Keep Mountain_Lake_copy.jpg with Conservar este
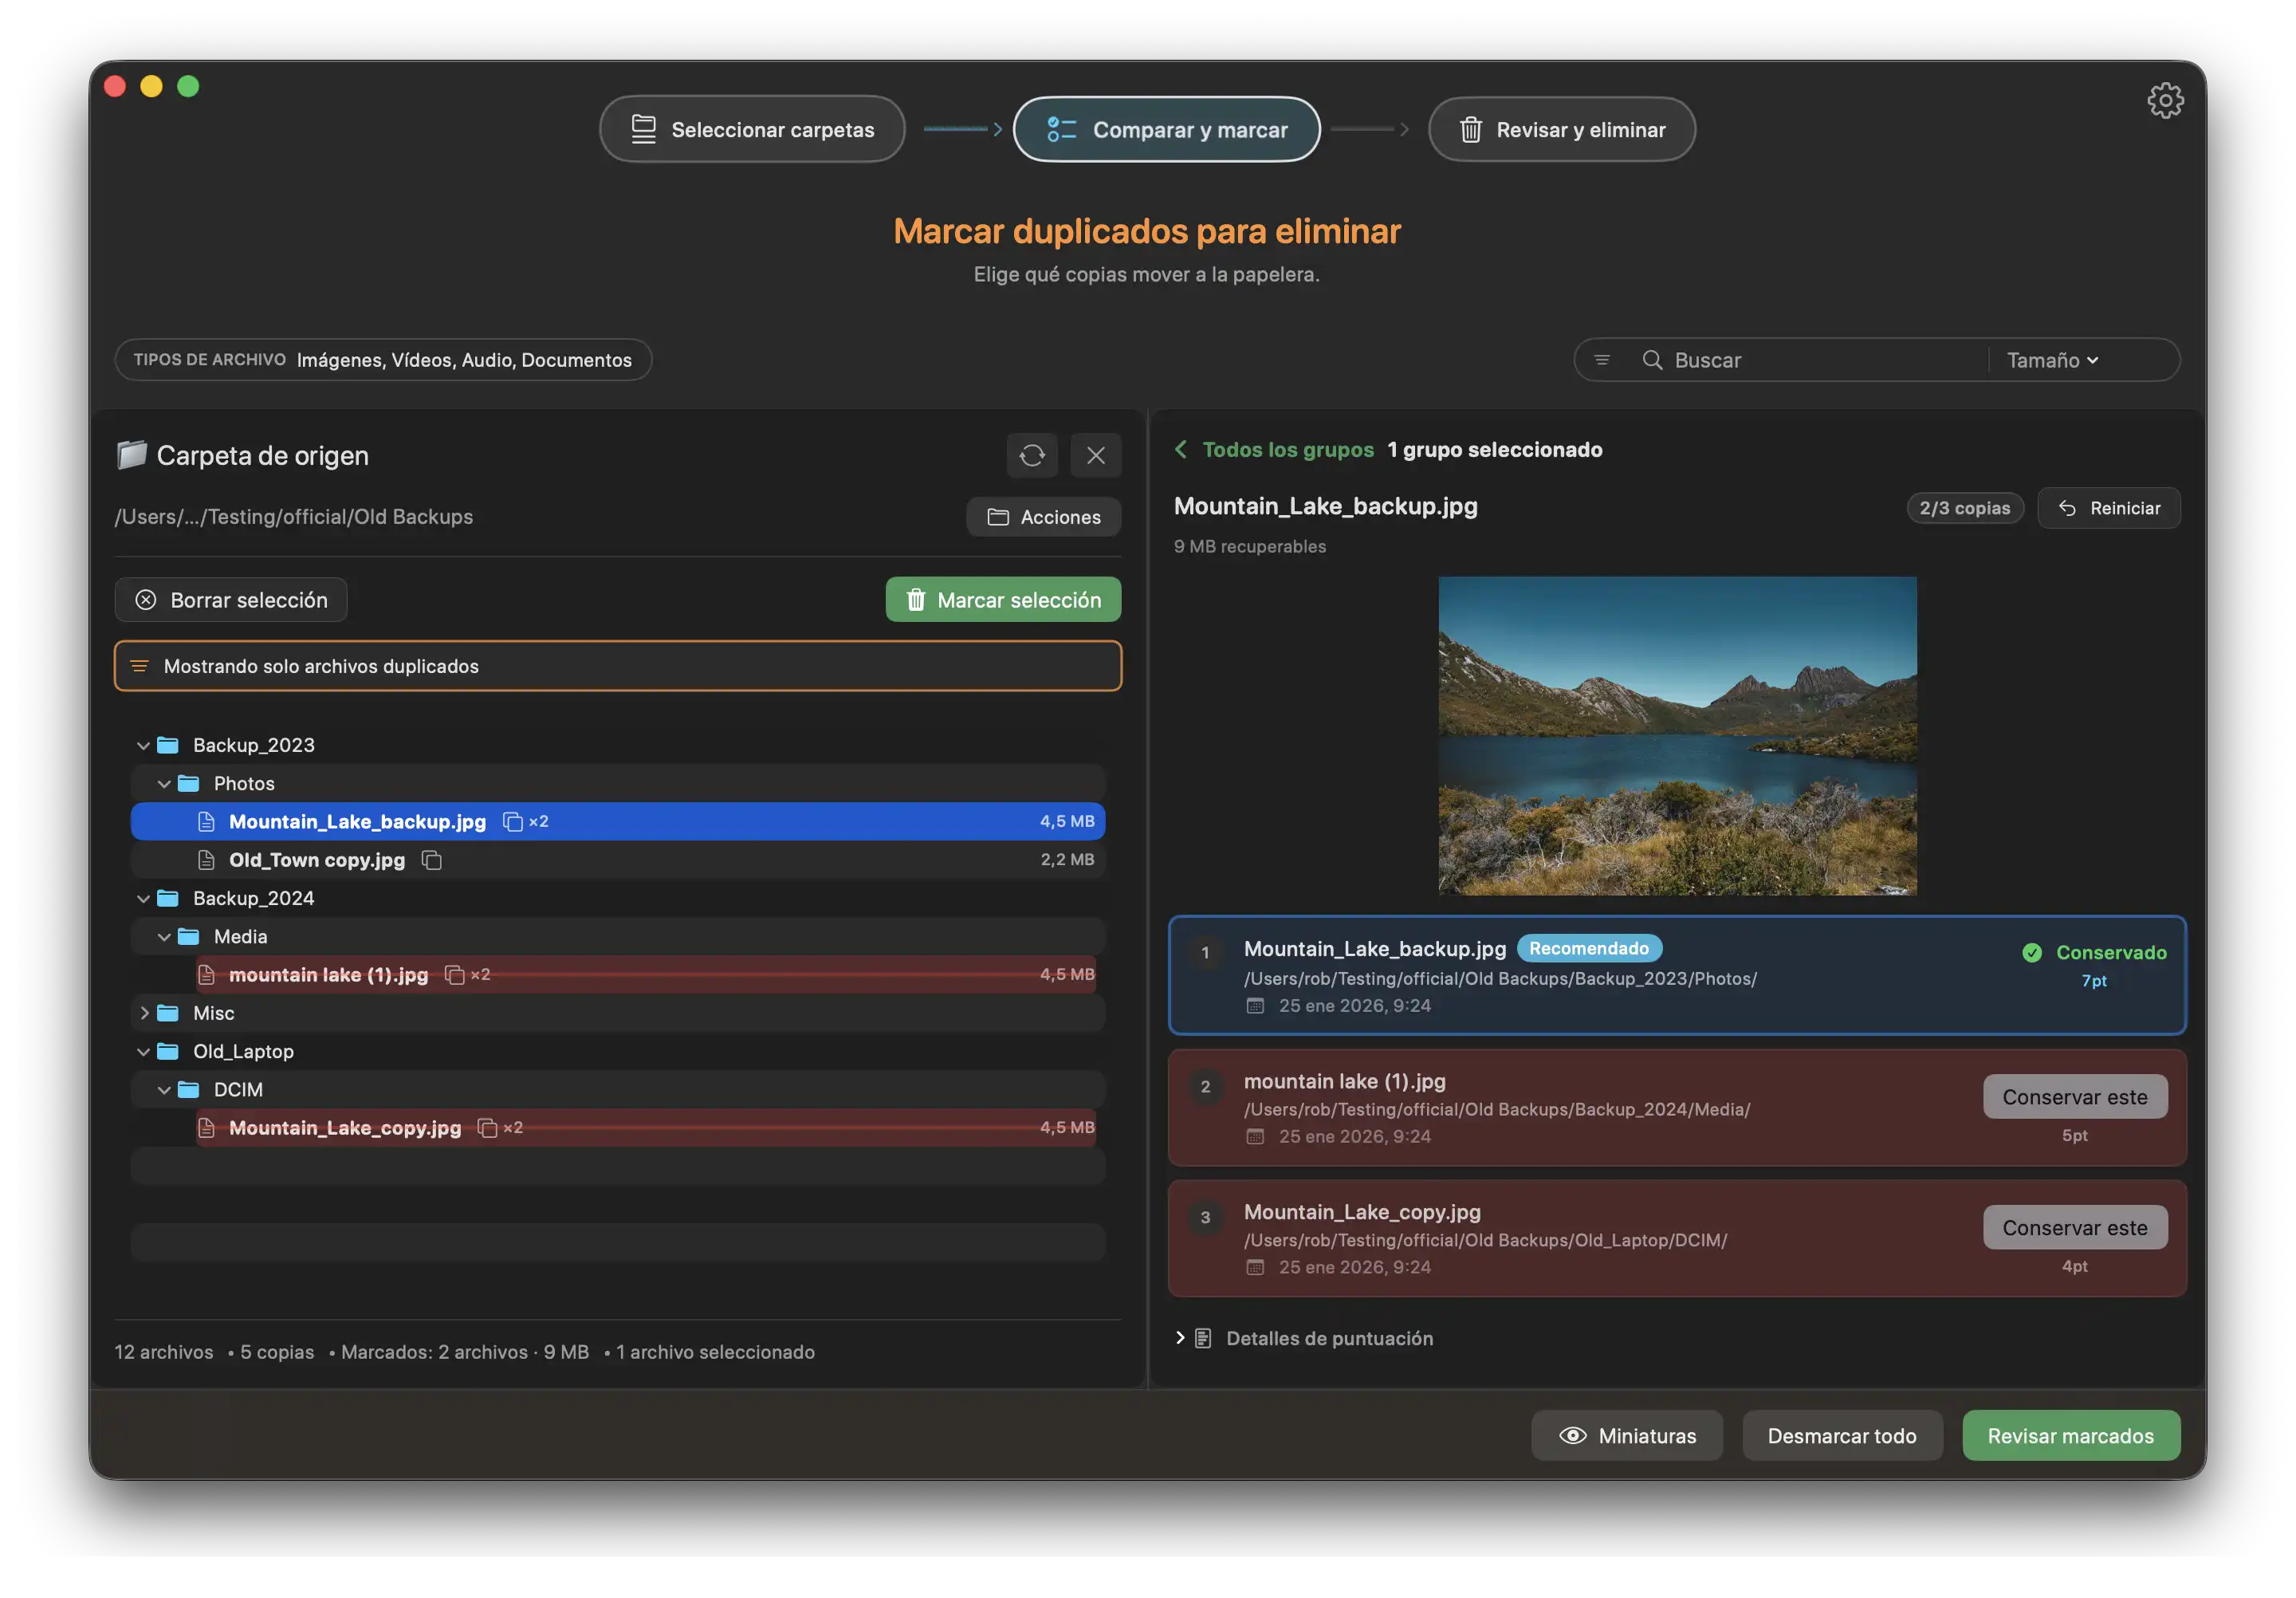Viewport: 2296px width, 1598px height. tap(2075, 1228)
